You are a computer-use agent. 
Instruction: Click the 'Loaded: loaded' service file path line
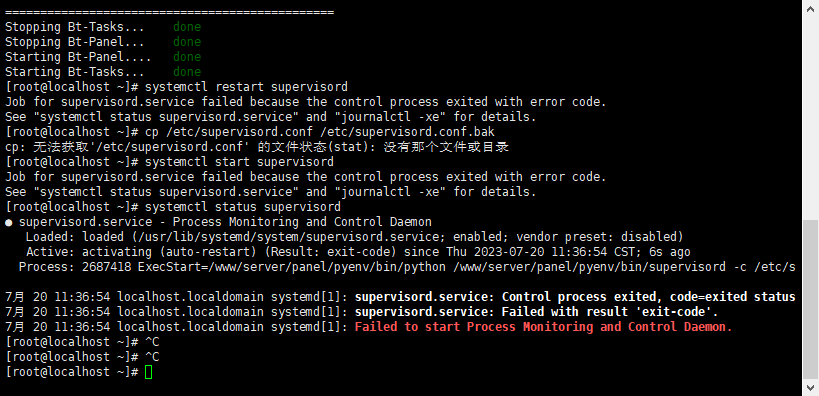355,237
